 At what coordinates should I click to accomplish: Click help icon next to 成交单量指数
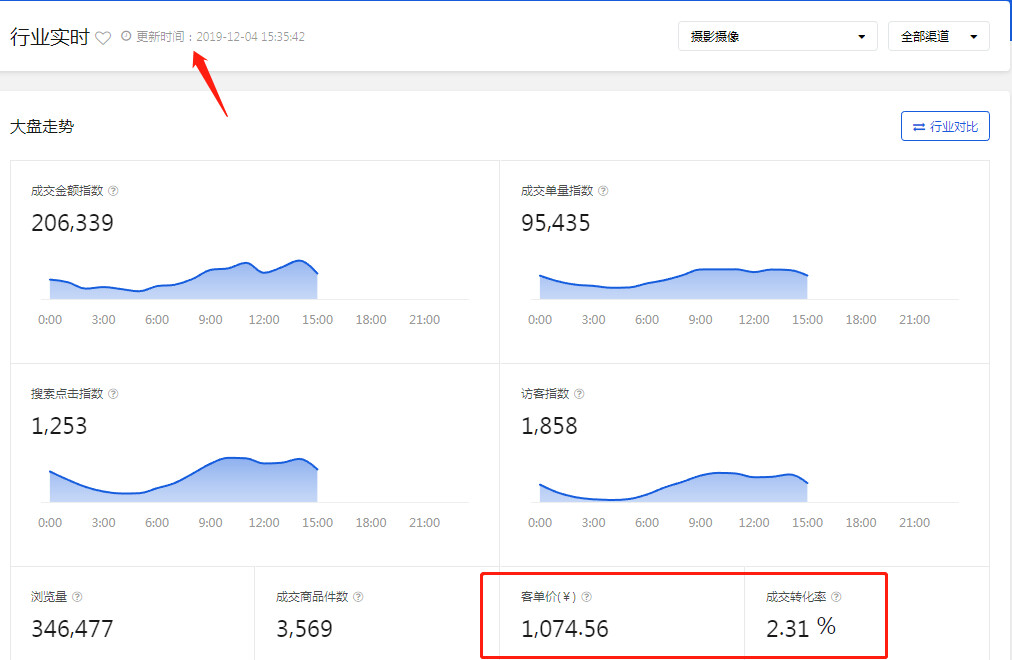tap(603, 191)
